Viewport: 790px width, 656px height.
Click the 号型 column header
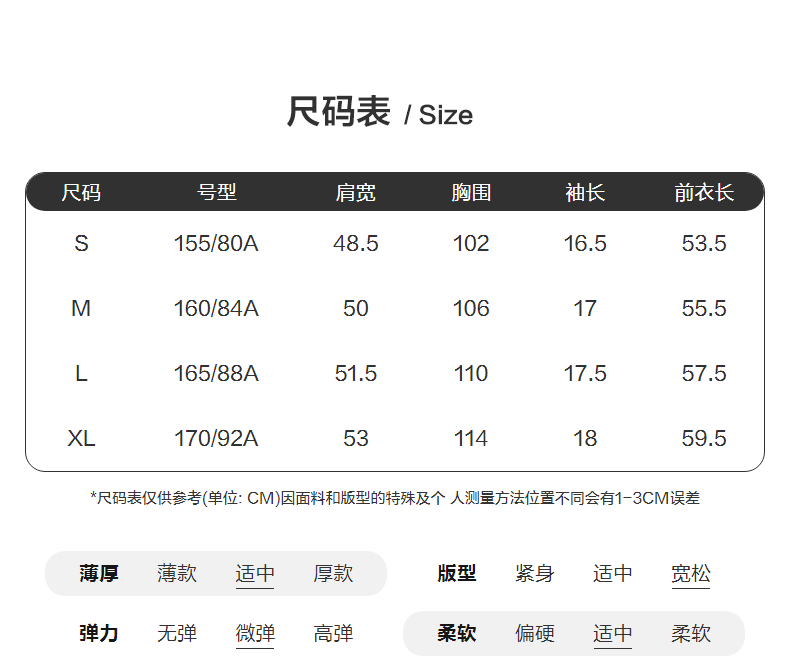tap(216, 193)
